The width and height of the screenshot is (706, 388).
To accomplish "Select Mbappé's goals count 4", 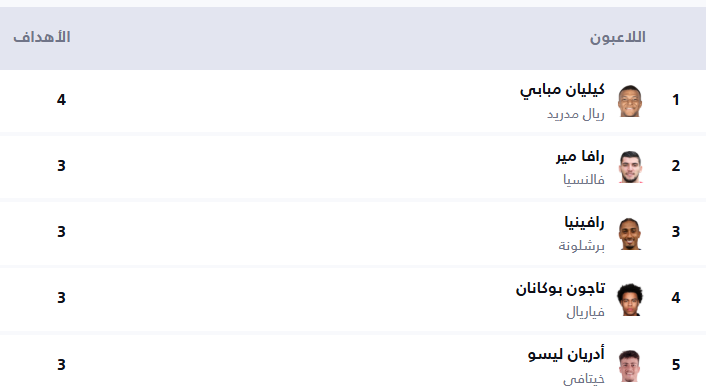I will pyautogui.click(x=61, y=99).
